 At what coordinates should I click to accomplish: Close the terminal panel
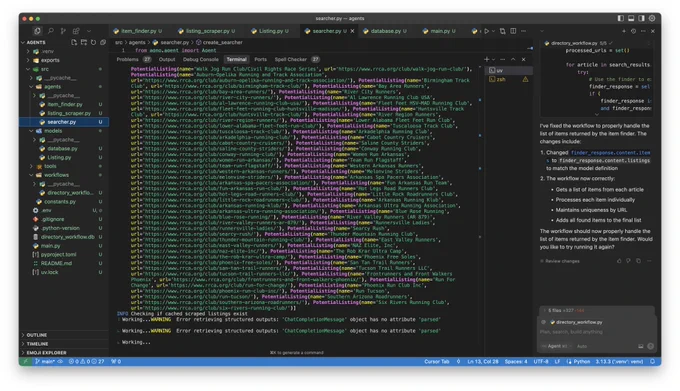(x=523, y=59)
